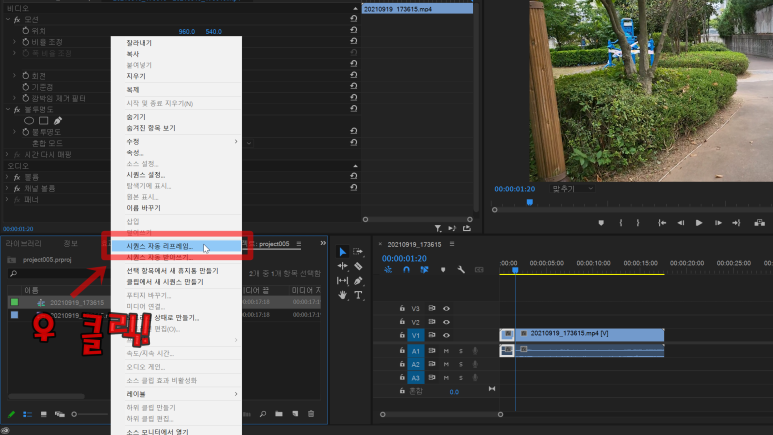773x435 pixels.
Task: Expand the Volume audio effect
Action: point(7,177)
